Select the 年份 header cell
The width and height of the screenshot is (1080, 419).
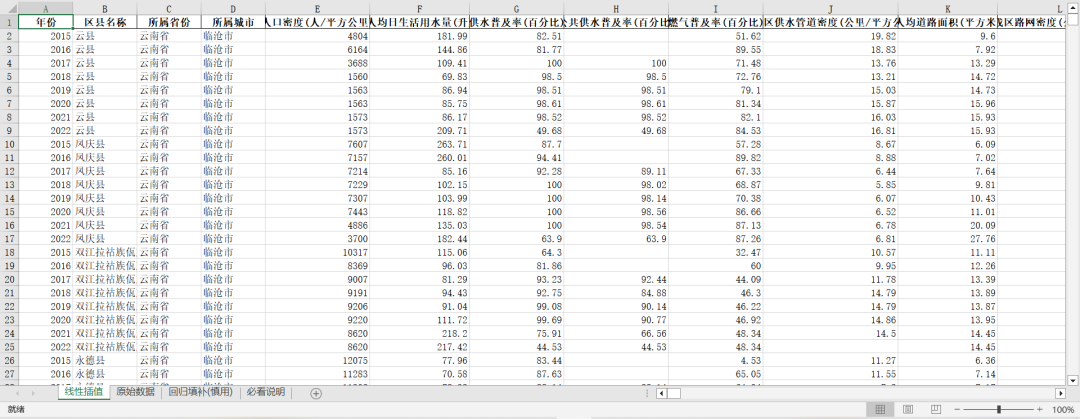pos(45,22)
